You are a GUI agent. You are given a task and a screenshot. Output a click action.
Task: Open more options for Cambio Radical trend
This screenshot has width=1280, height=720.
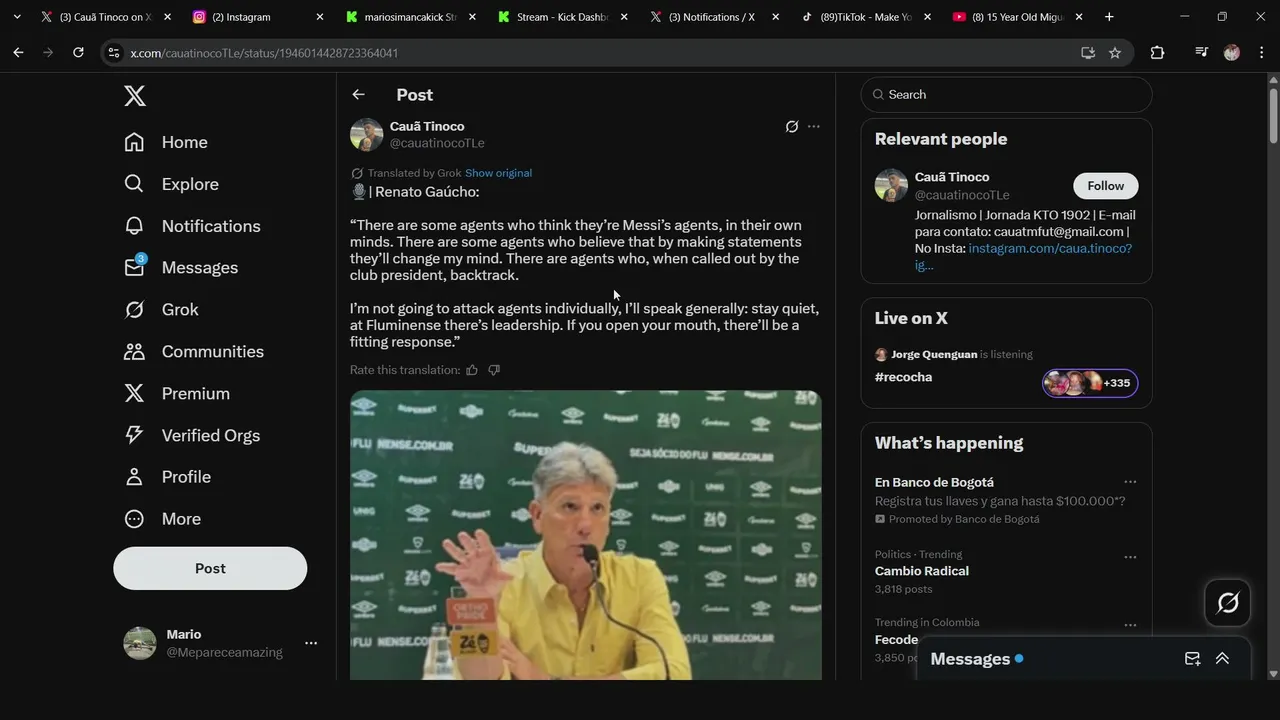point(1130,557)
